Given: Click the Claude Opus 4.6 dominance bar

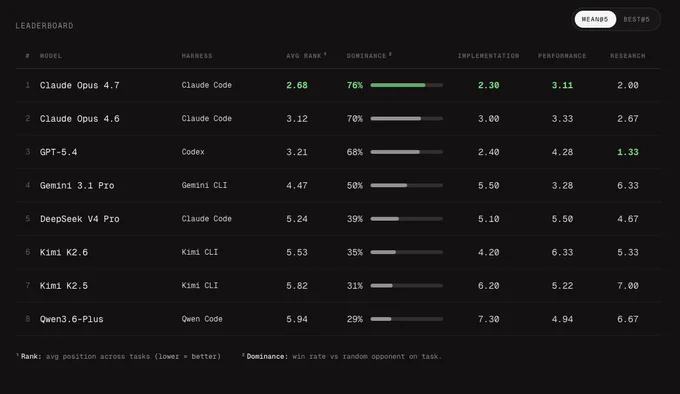Looking at the screenshot, I should tap(406, 118).
